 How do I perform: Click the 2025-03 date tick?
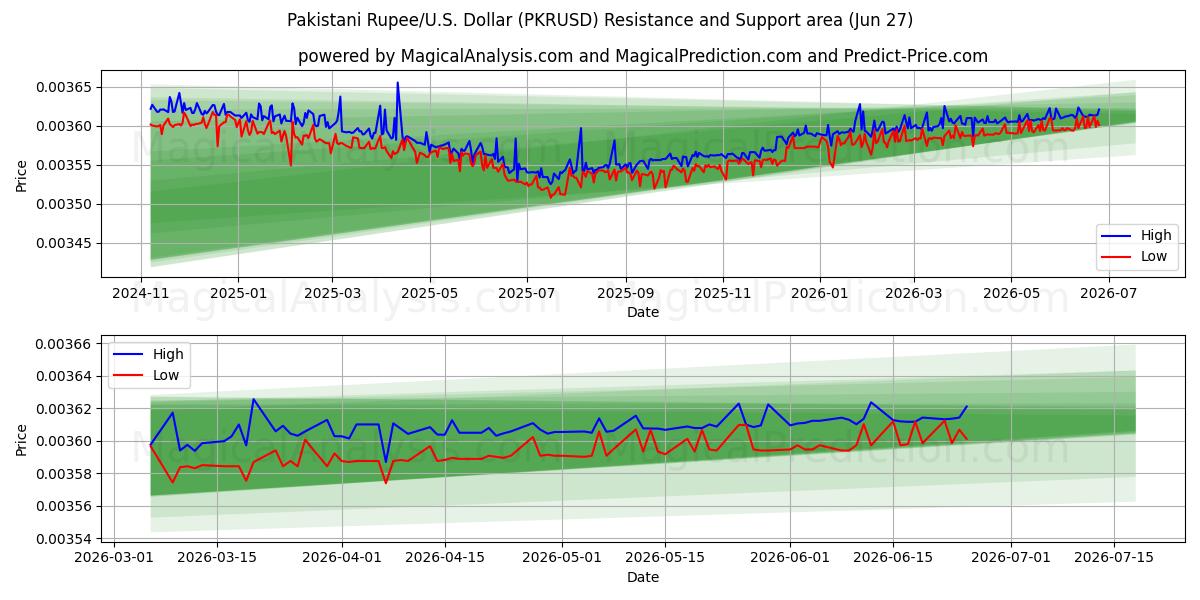[332, 293]
